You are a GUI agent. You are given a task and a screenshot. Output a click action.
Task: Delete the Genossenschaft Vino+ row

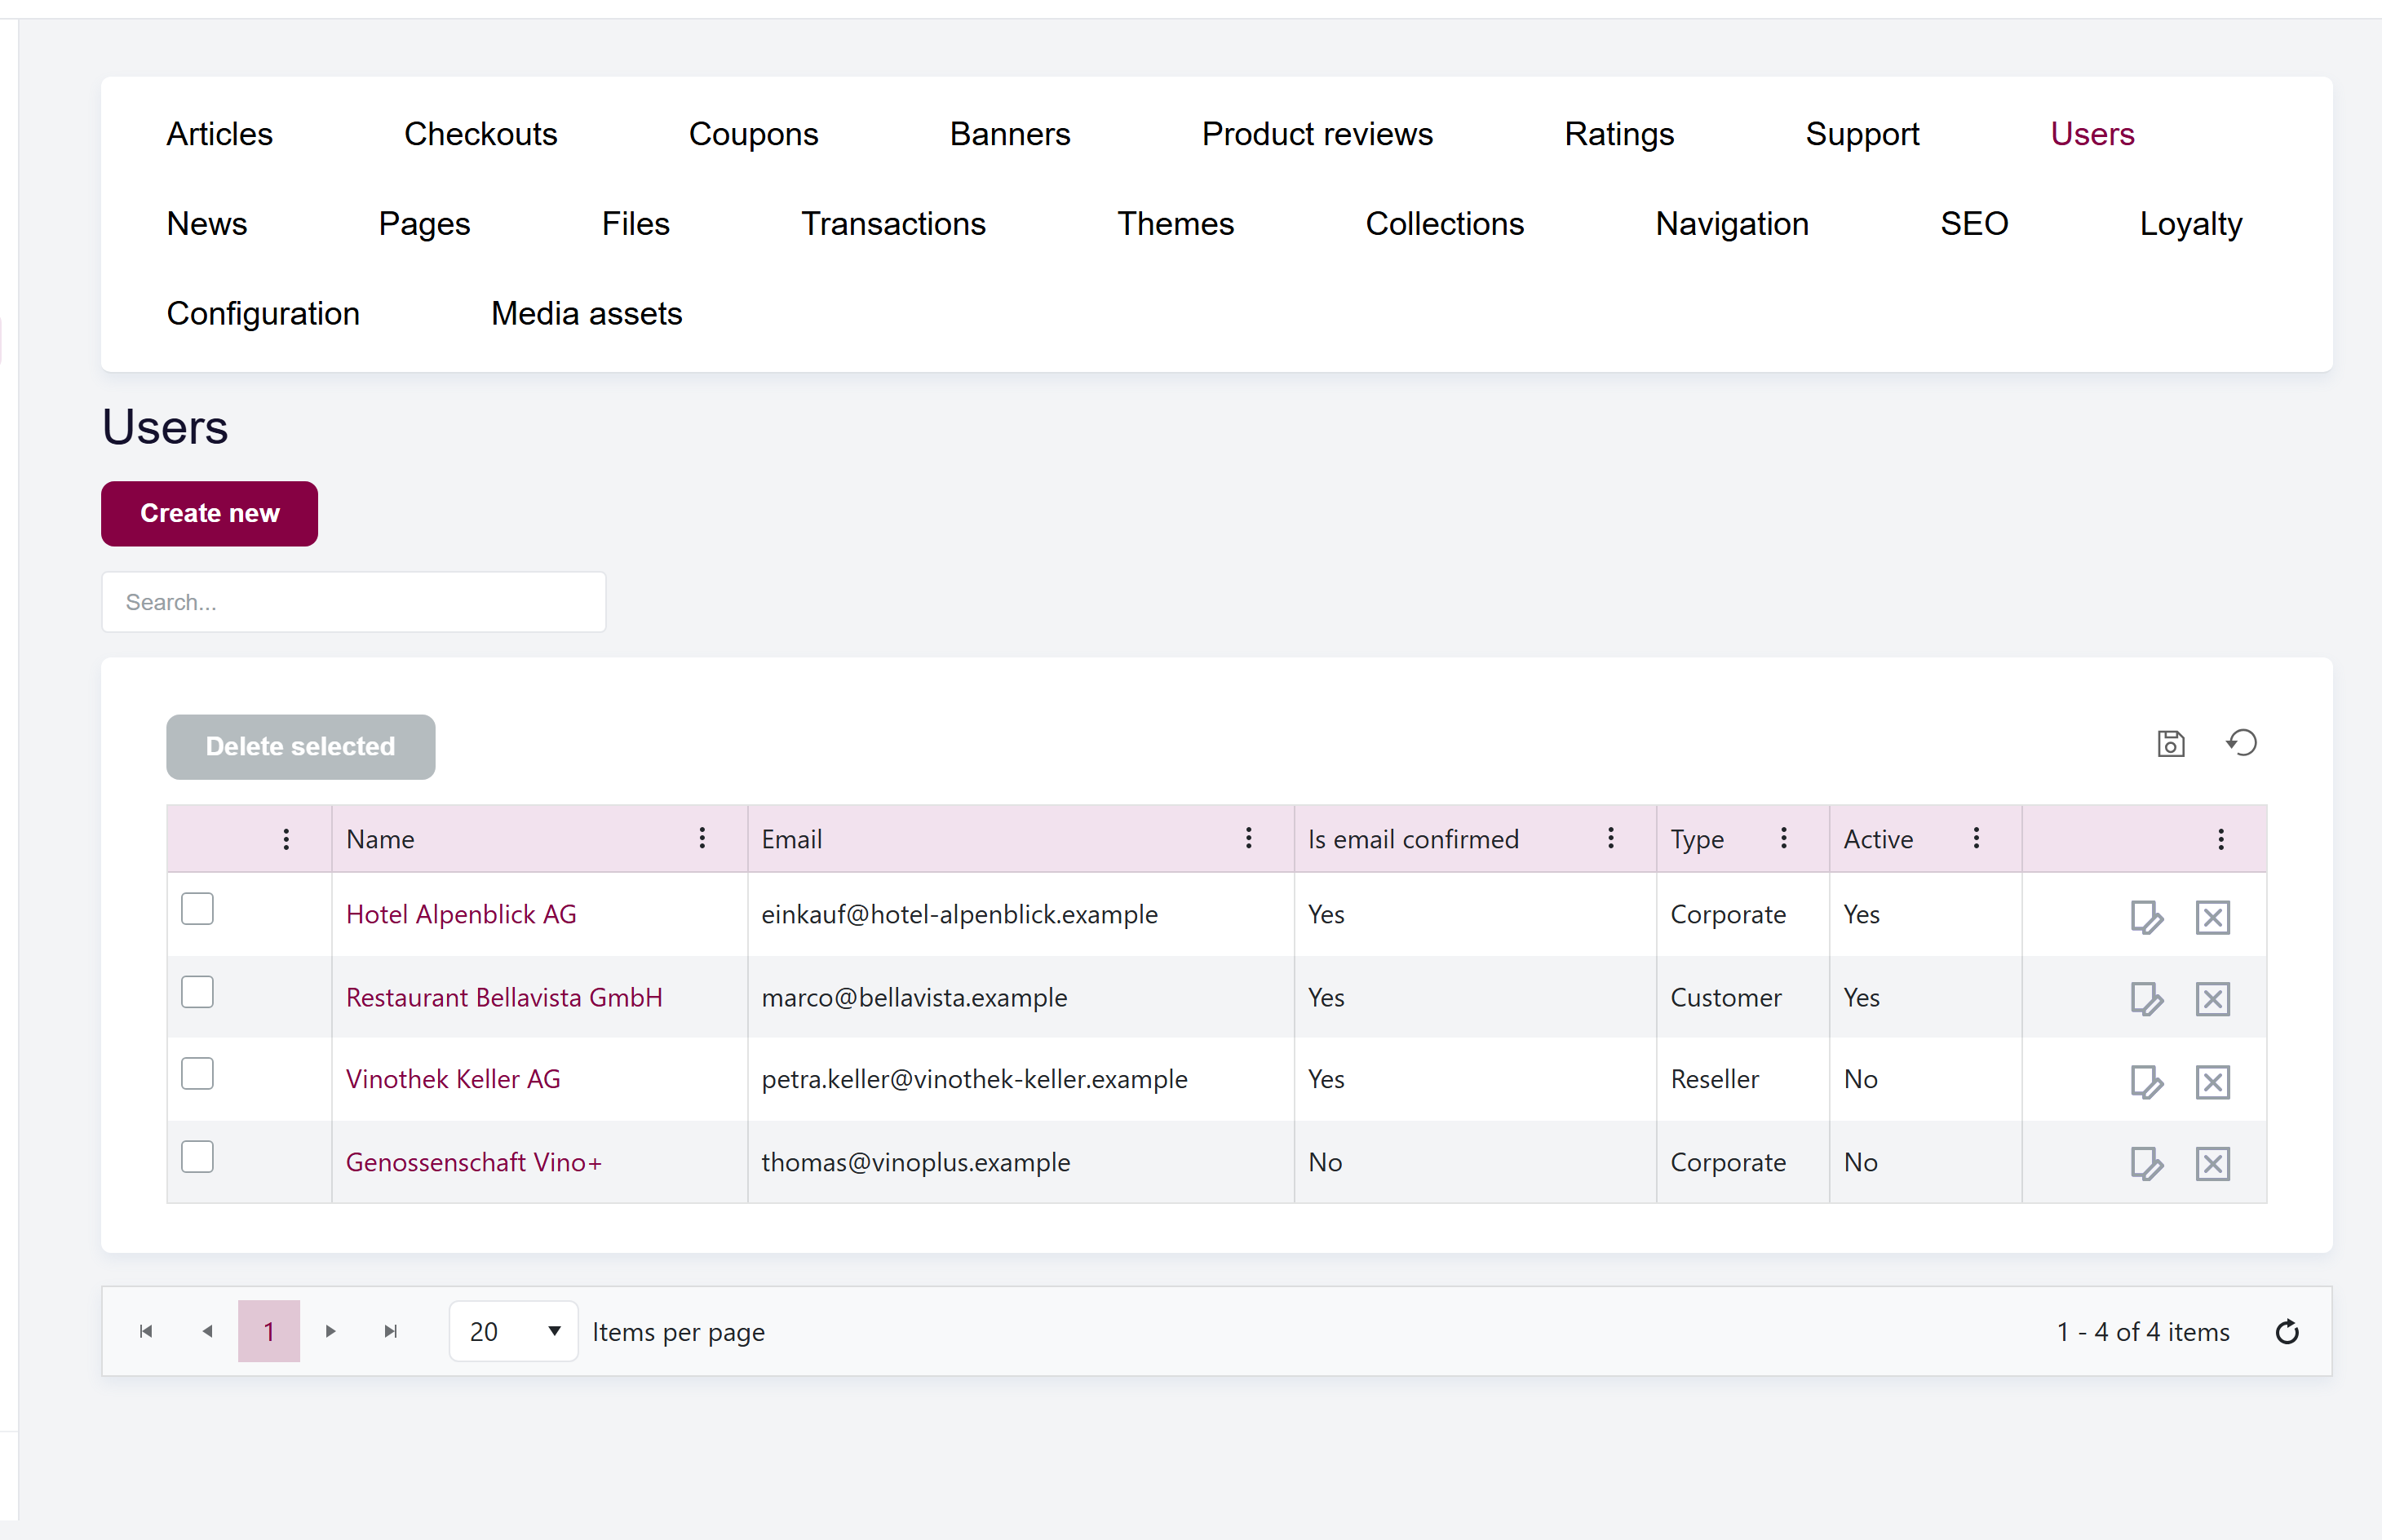click(x=2212, y=1164)
